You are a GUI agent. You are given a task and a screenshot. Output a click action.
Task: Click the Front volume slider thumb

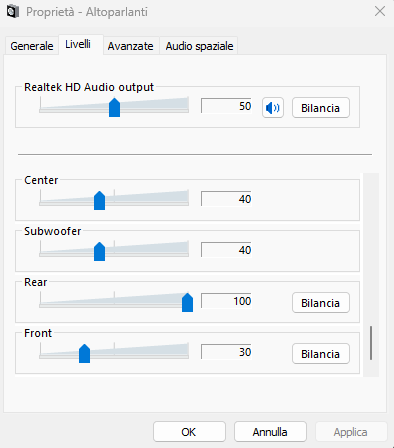coord(84,353)
